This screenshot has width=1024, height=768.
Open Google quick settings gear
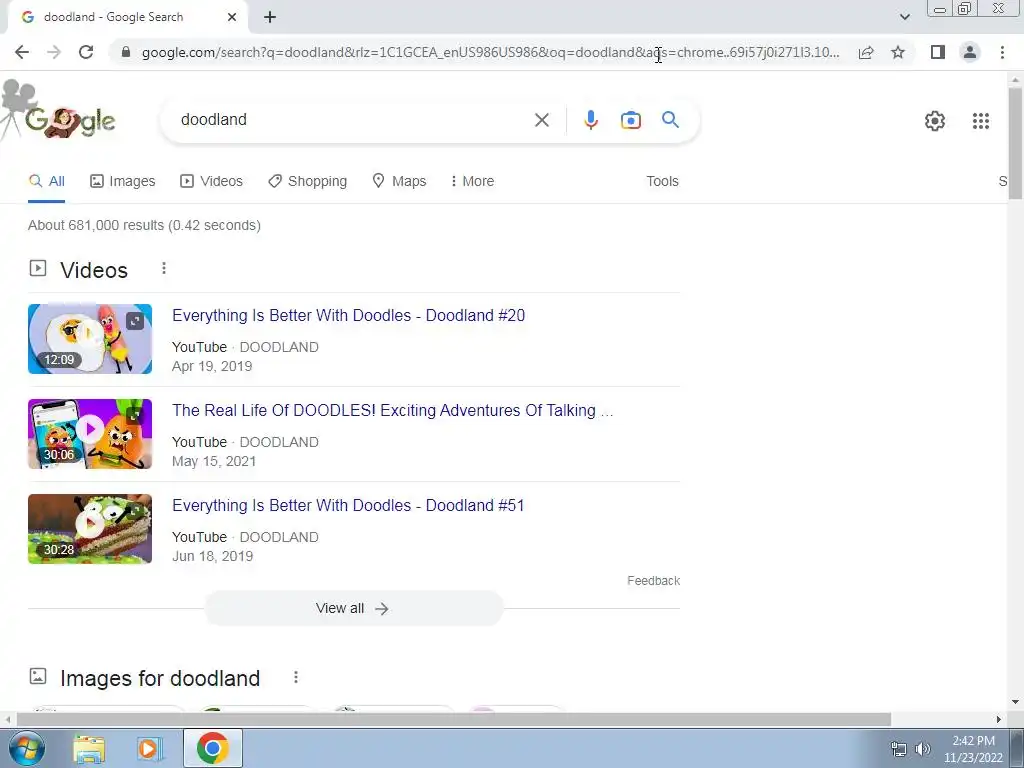coord(935,121)
